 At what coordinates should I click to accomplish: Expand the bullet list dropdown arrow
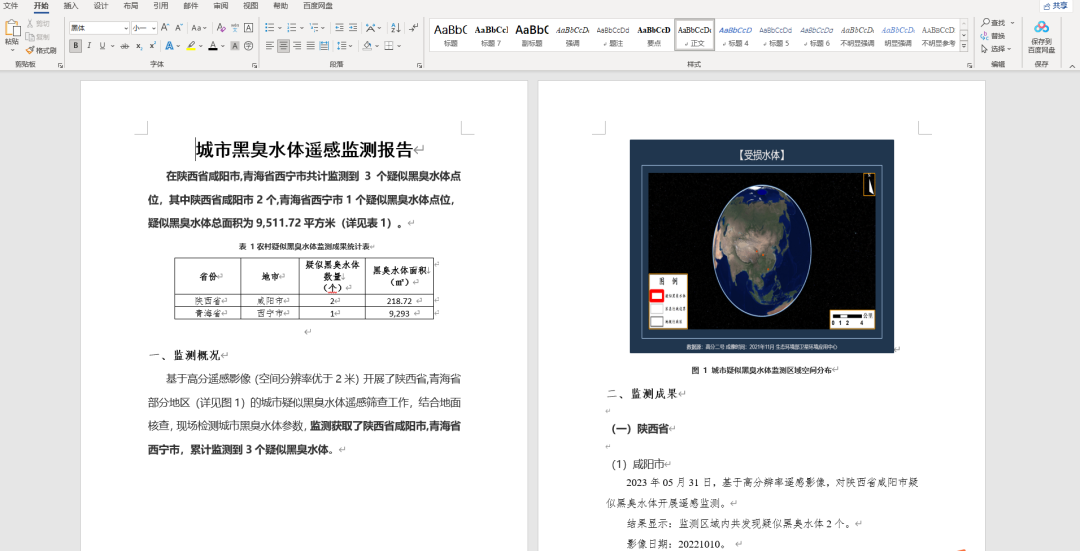pos(280,28)
